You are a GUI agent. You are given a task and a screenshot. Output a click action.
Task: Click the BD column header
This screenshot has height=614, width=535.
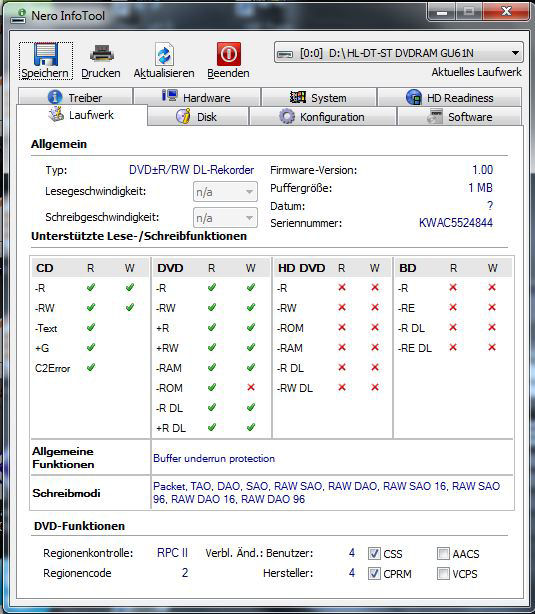click(407, 268)
